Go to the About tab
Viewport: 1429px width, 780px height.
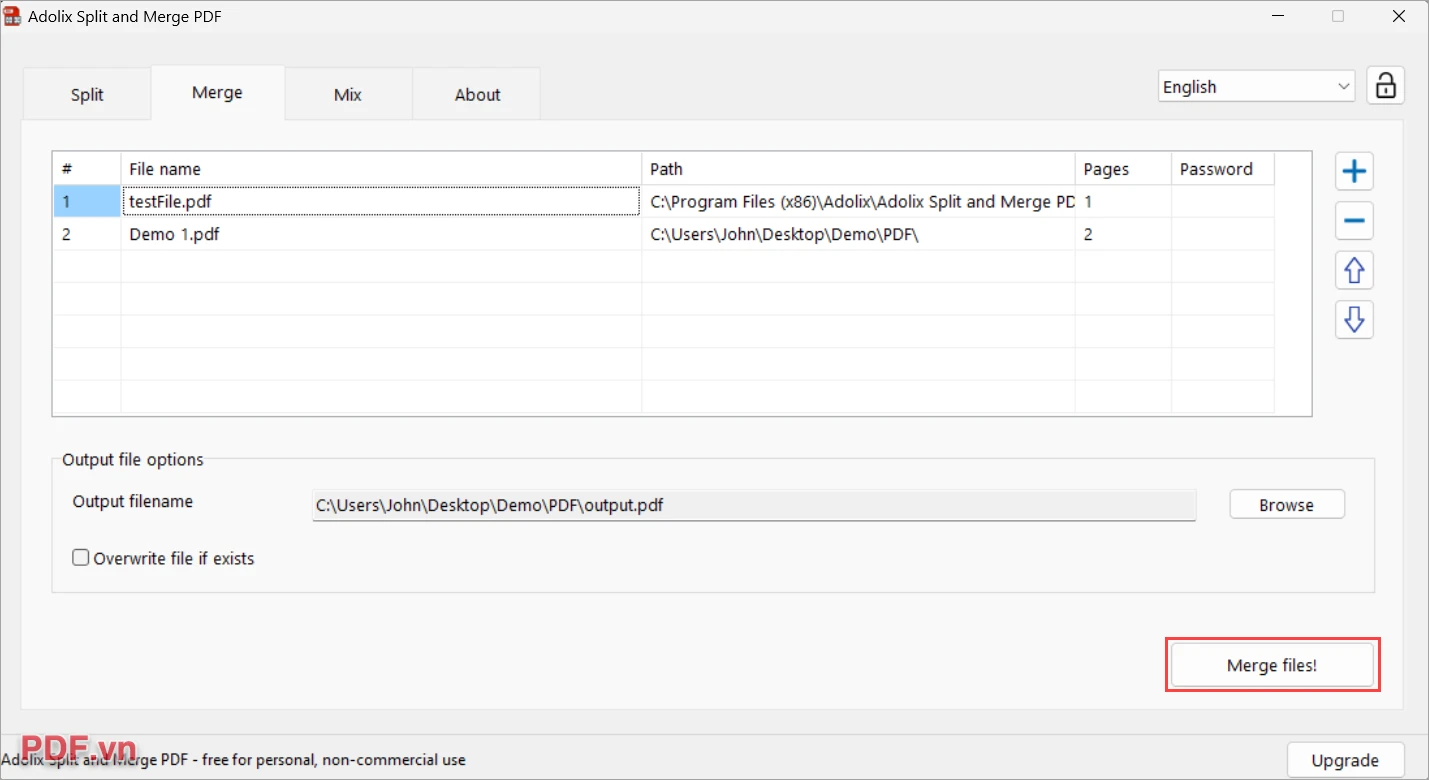coord(477,95)
